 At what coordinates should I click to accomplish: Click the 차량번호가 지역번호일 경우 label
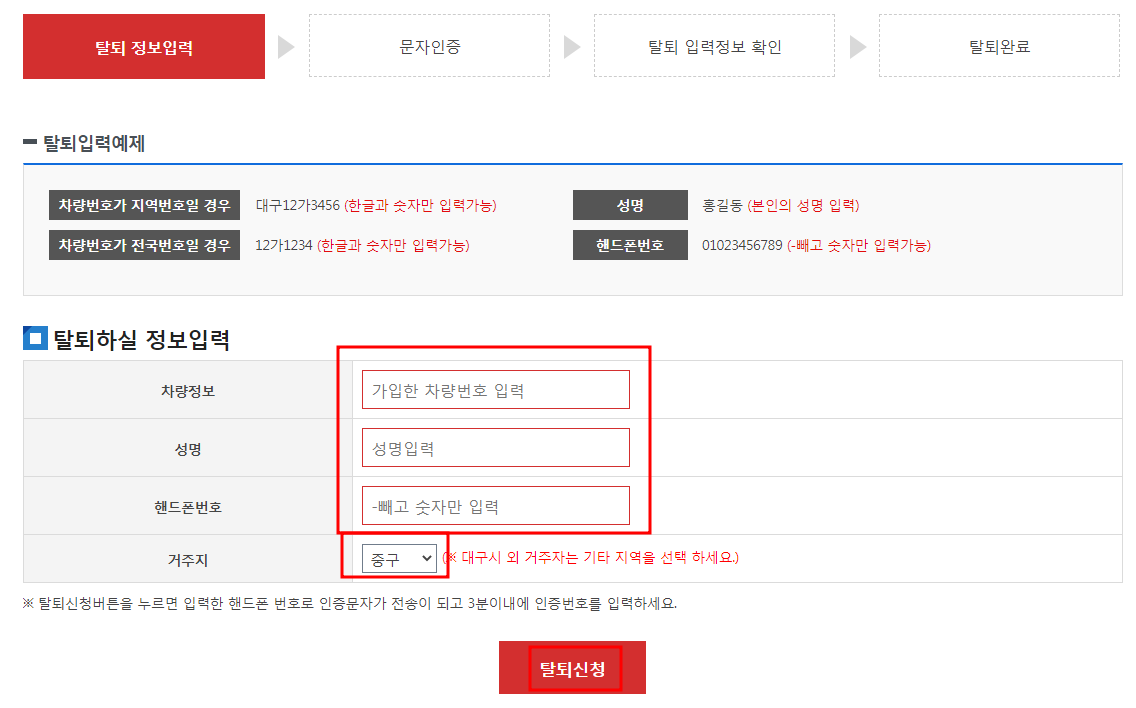point(144,204)
